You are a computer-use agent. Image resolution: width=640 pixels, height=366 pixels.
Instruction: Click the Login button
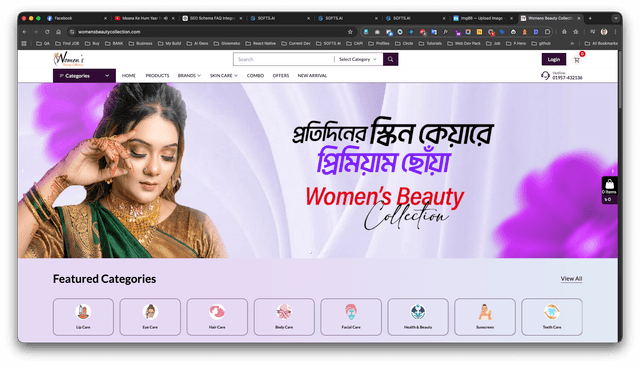pyautogui.click(x=554, y=59)
